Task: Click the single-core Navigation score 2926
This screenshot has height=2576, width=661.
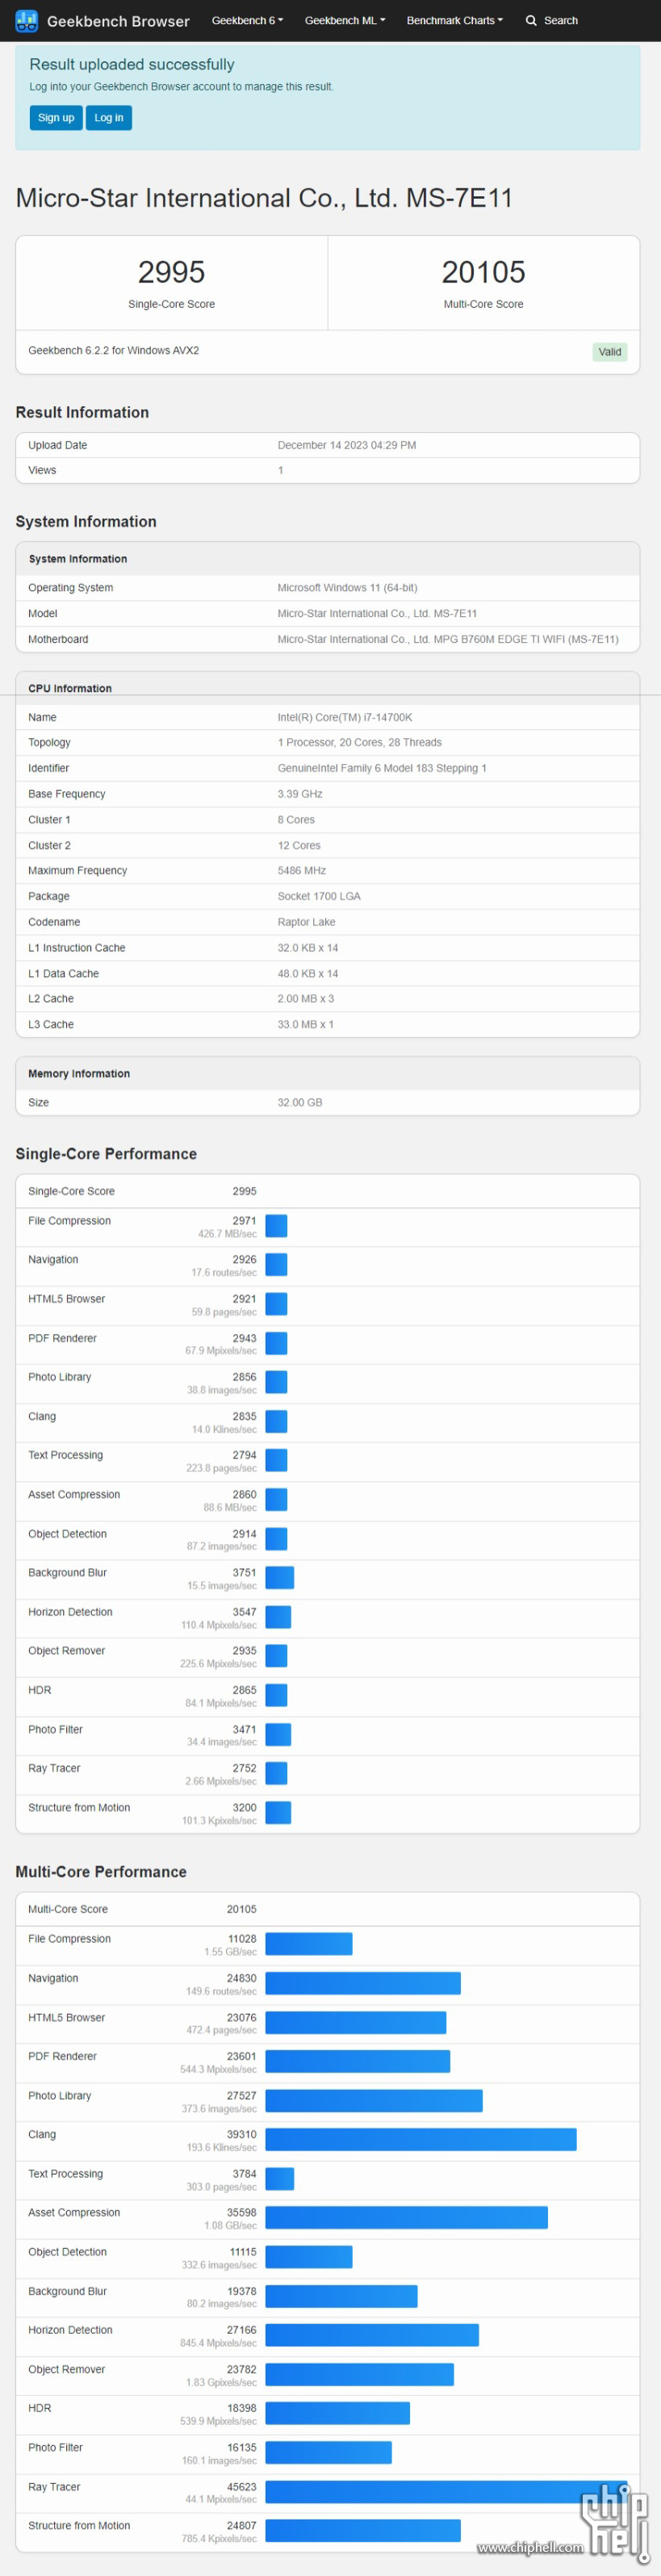Action: coord(244,1260)
